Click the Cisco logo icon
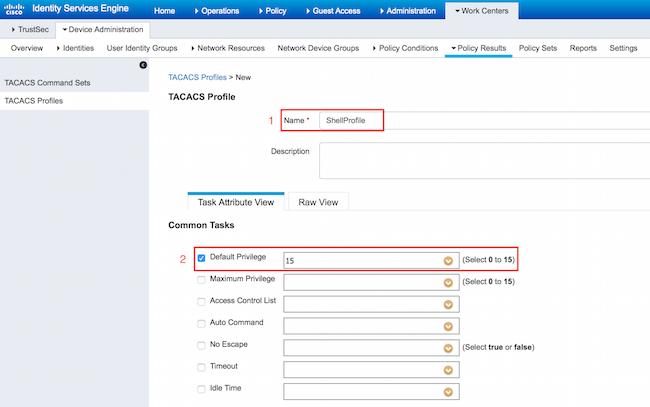The image size is (650, 407). click(x=14, y=9)
